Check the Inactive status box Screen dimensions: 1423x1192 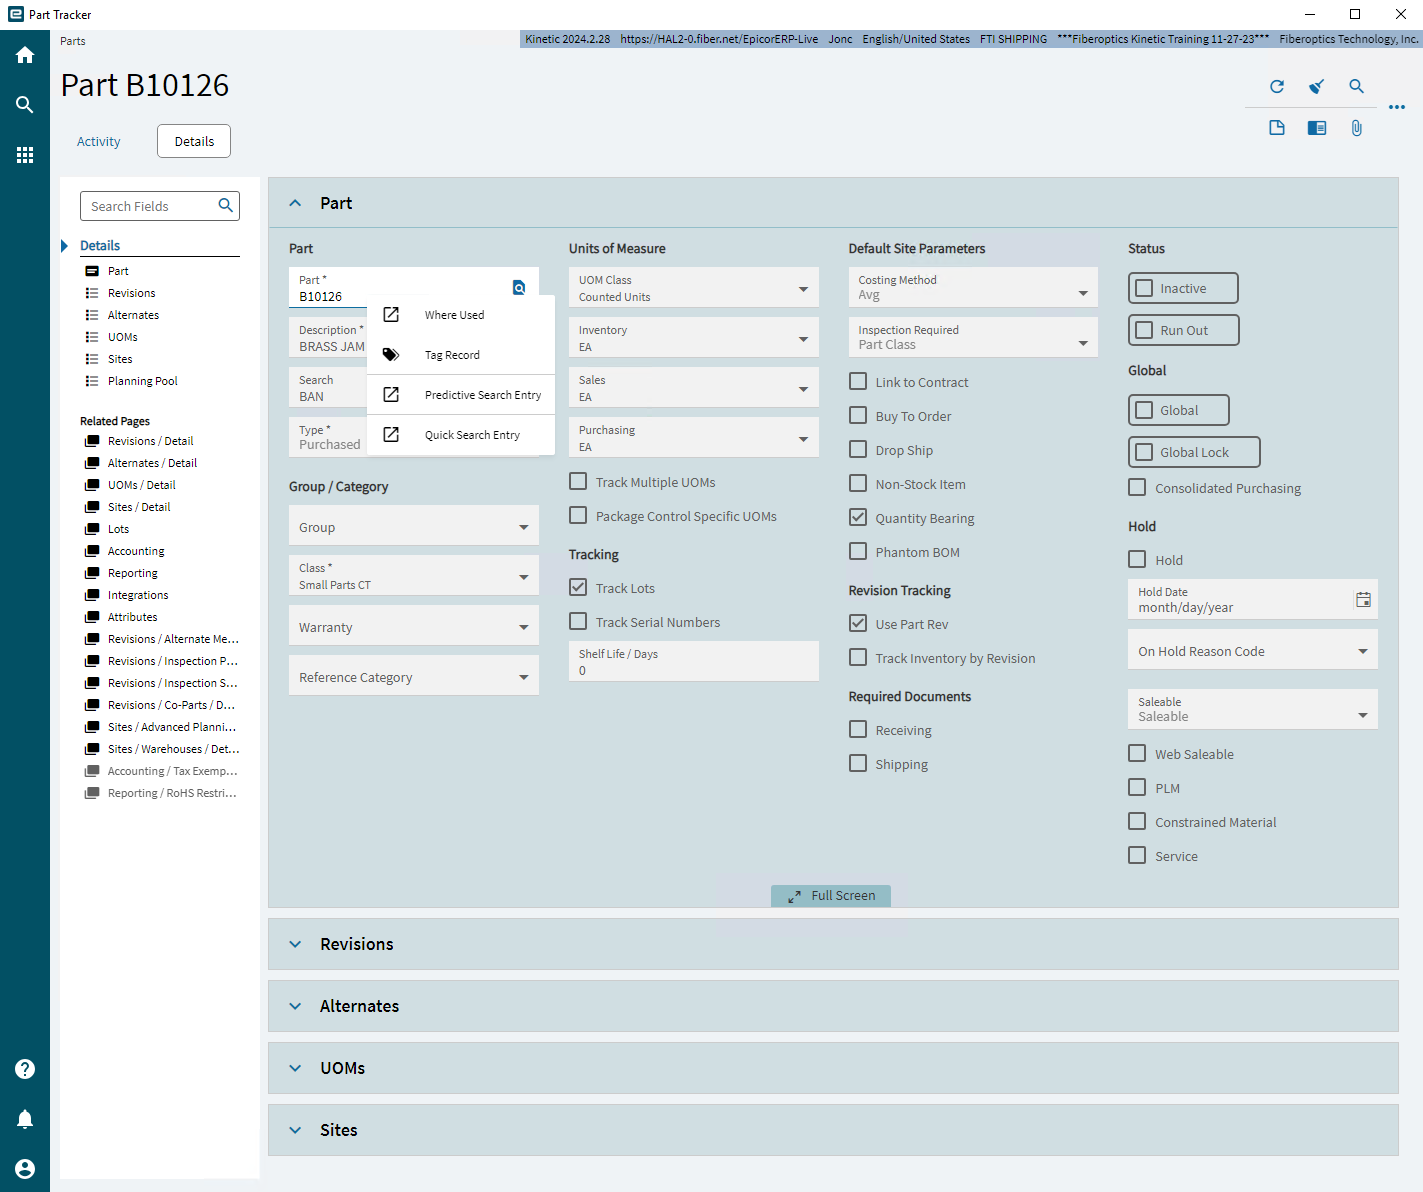tap(1145, 288)
